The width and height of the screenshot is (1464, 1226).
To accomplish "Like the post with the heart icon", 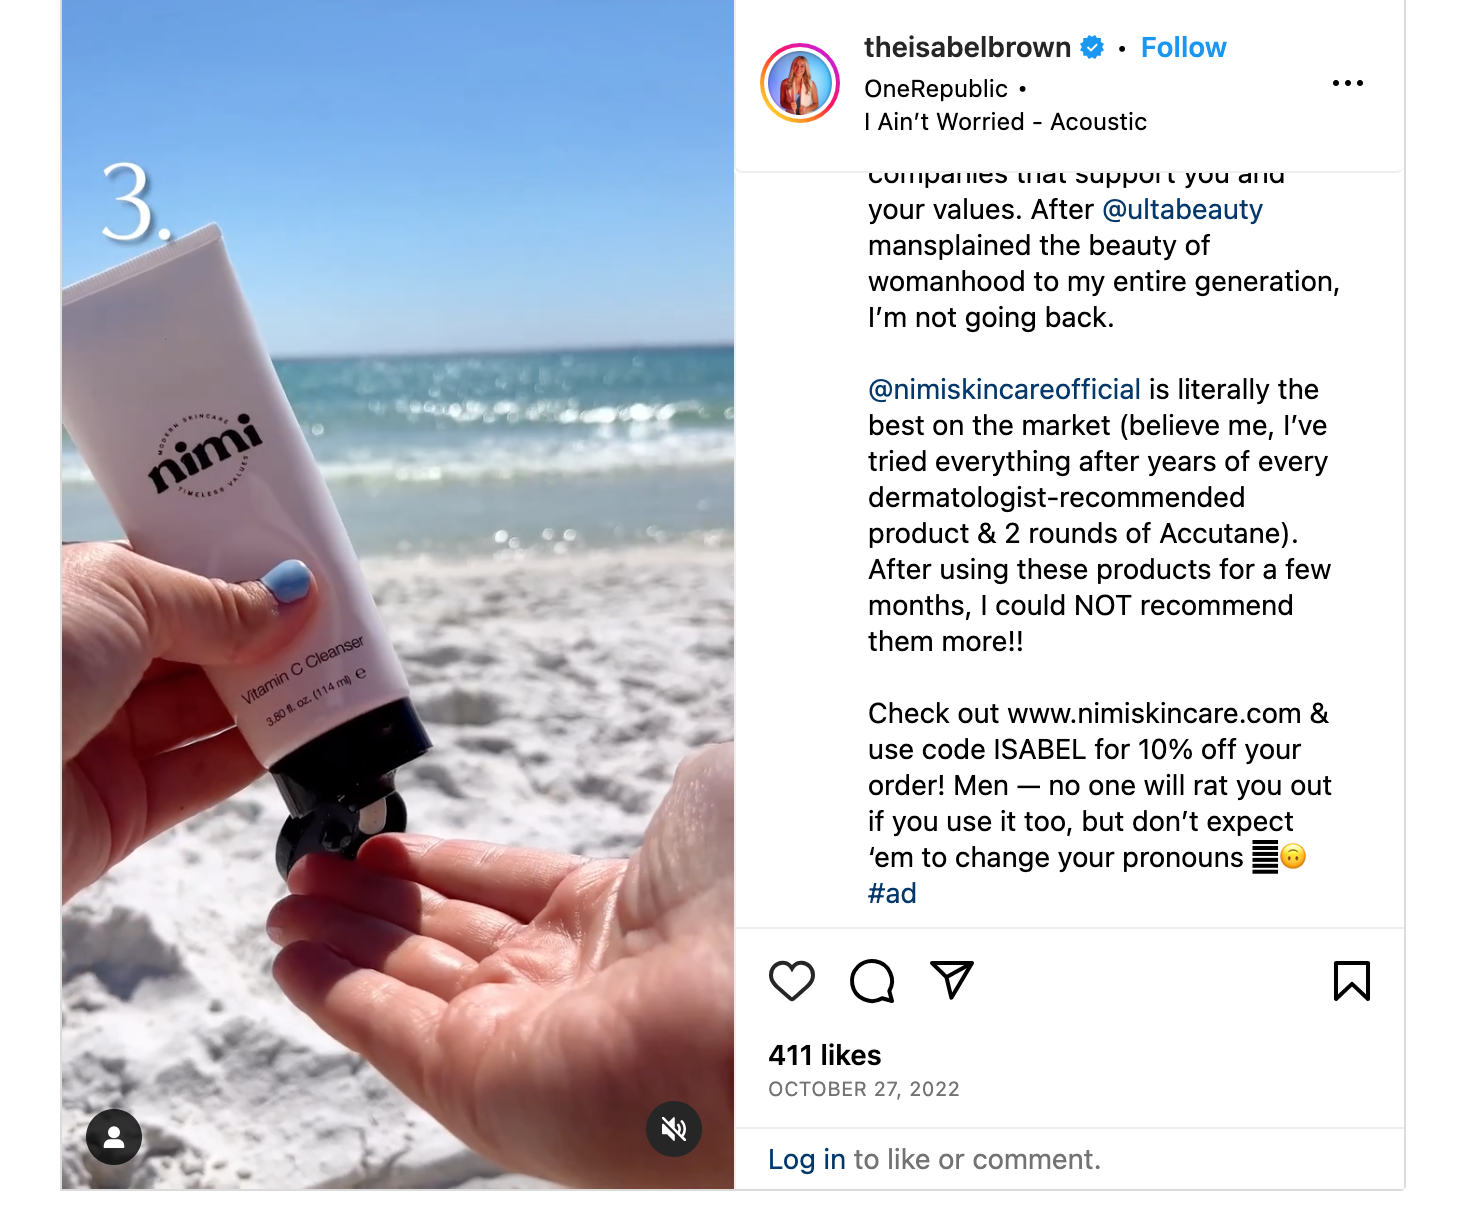I will tap(792, 981).
